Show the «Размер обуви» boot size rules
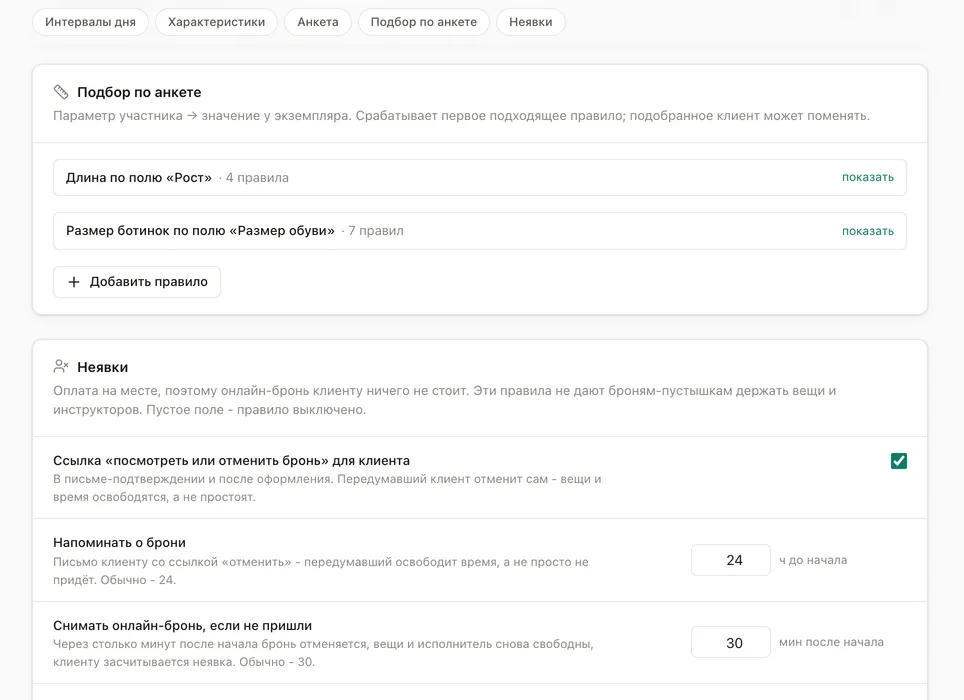 click(867, 231)
